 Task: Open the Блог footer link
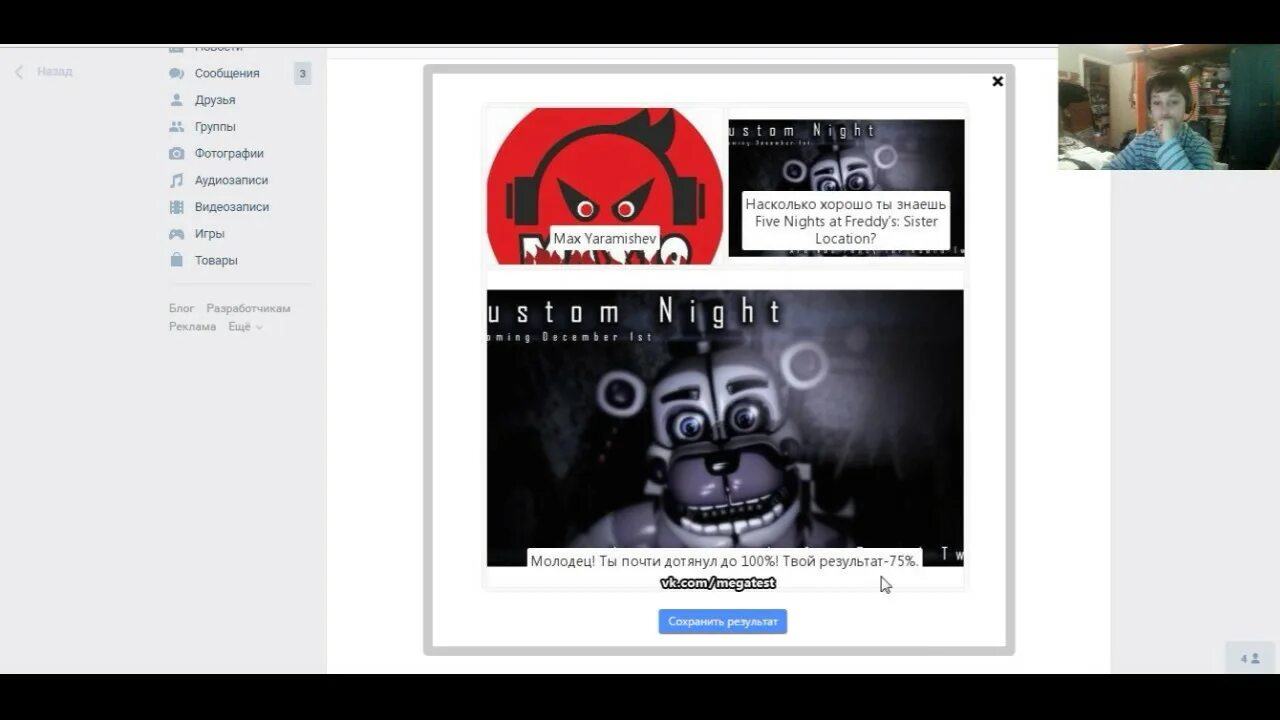click(181, 309)
